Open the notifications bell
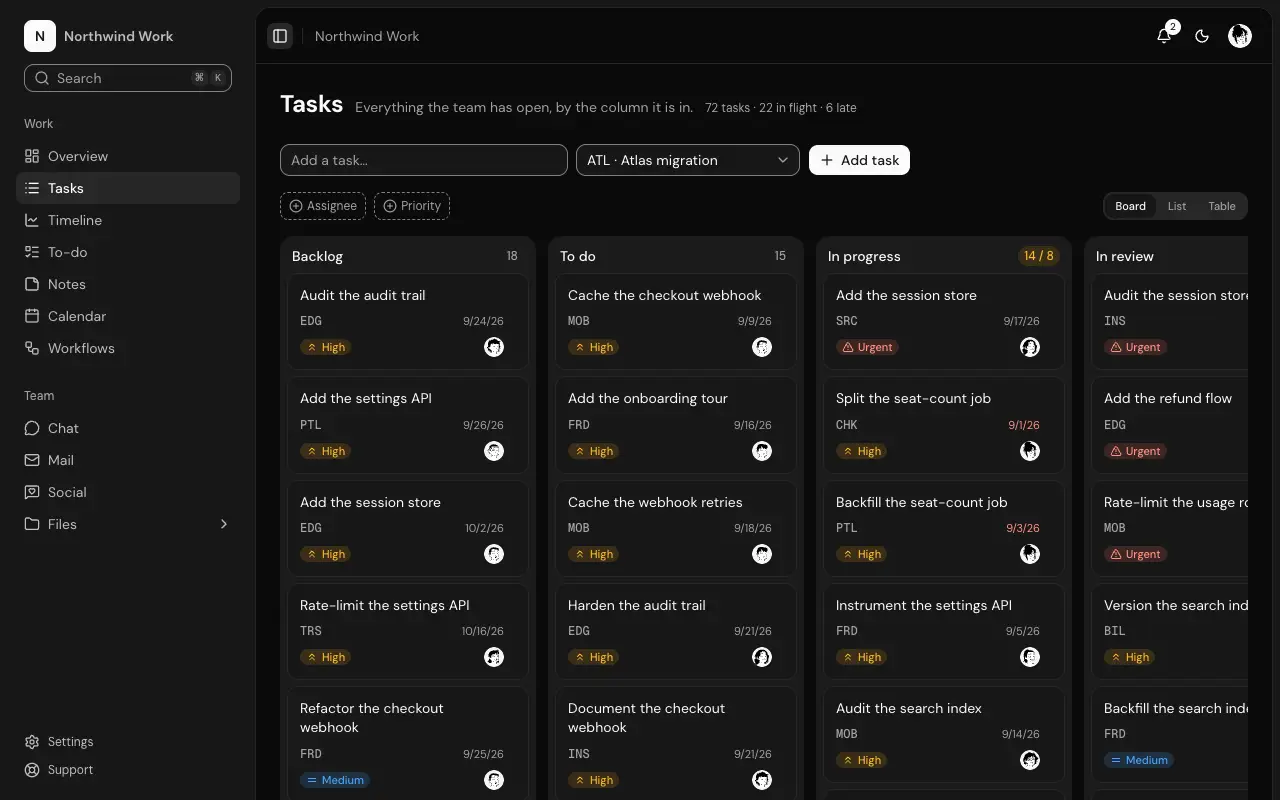Image resolution: width=1280 pixels, height=800 pixels. point(1164,36)
